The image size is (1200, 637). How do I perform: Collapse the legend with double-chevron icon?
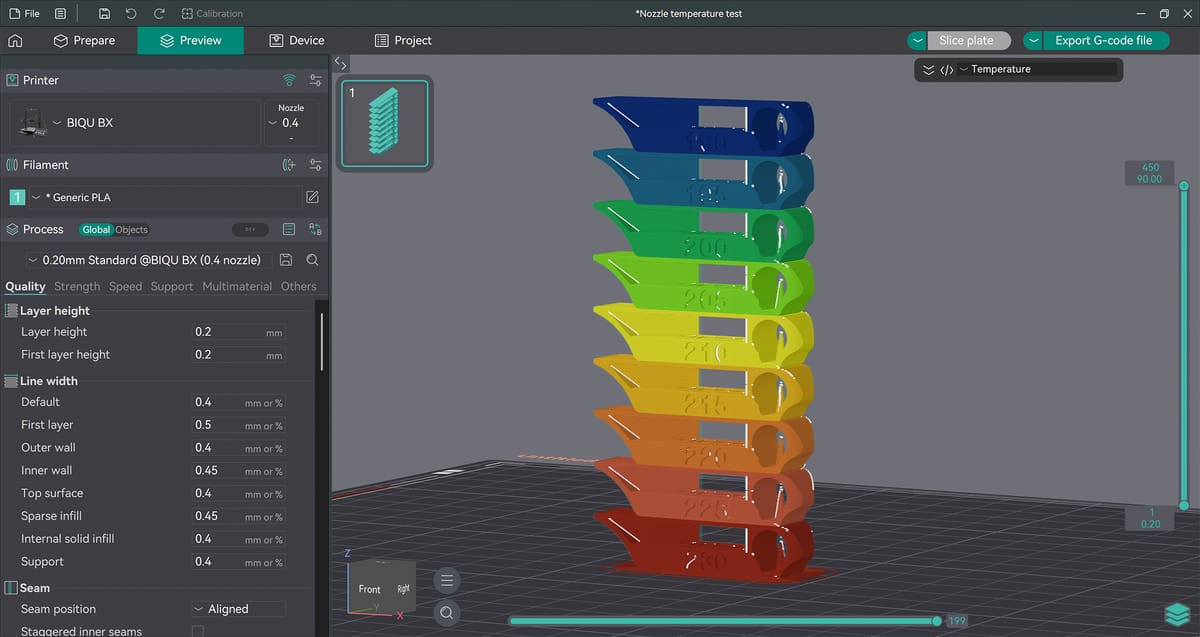point(928,69)
